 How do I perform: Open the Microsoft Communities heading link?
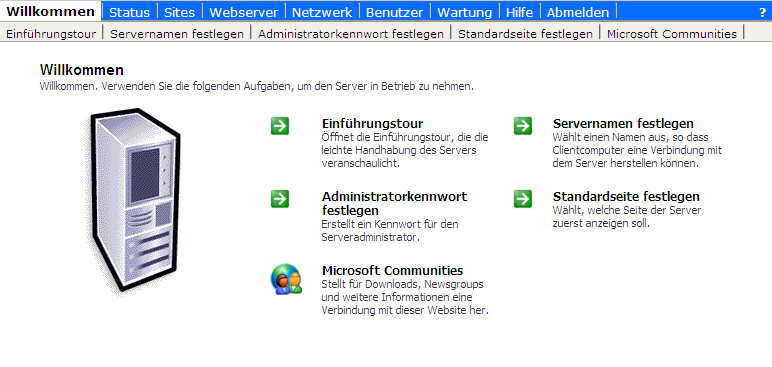tap(392, 270)
